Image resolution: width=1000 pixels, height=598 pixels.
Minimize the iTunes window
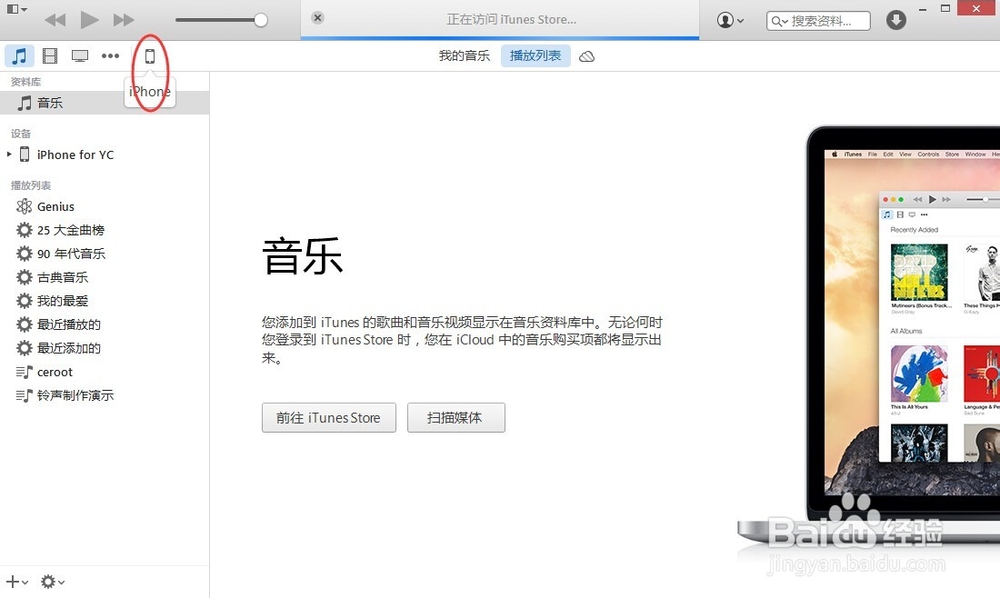[x=922, y=10]
